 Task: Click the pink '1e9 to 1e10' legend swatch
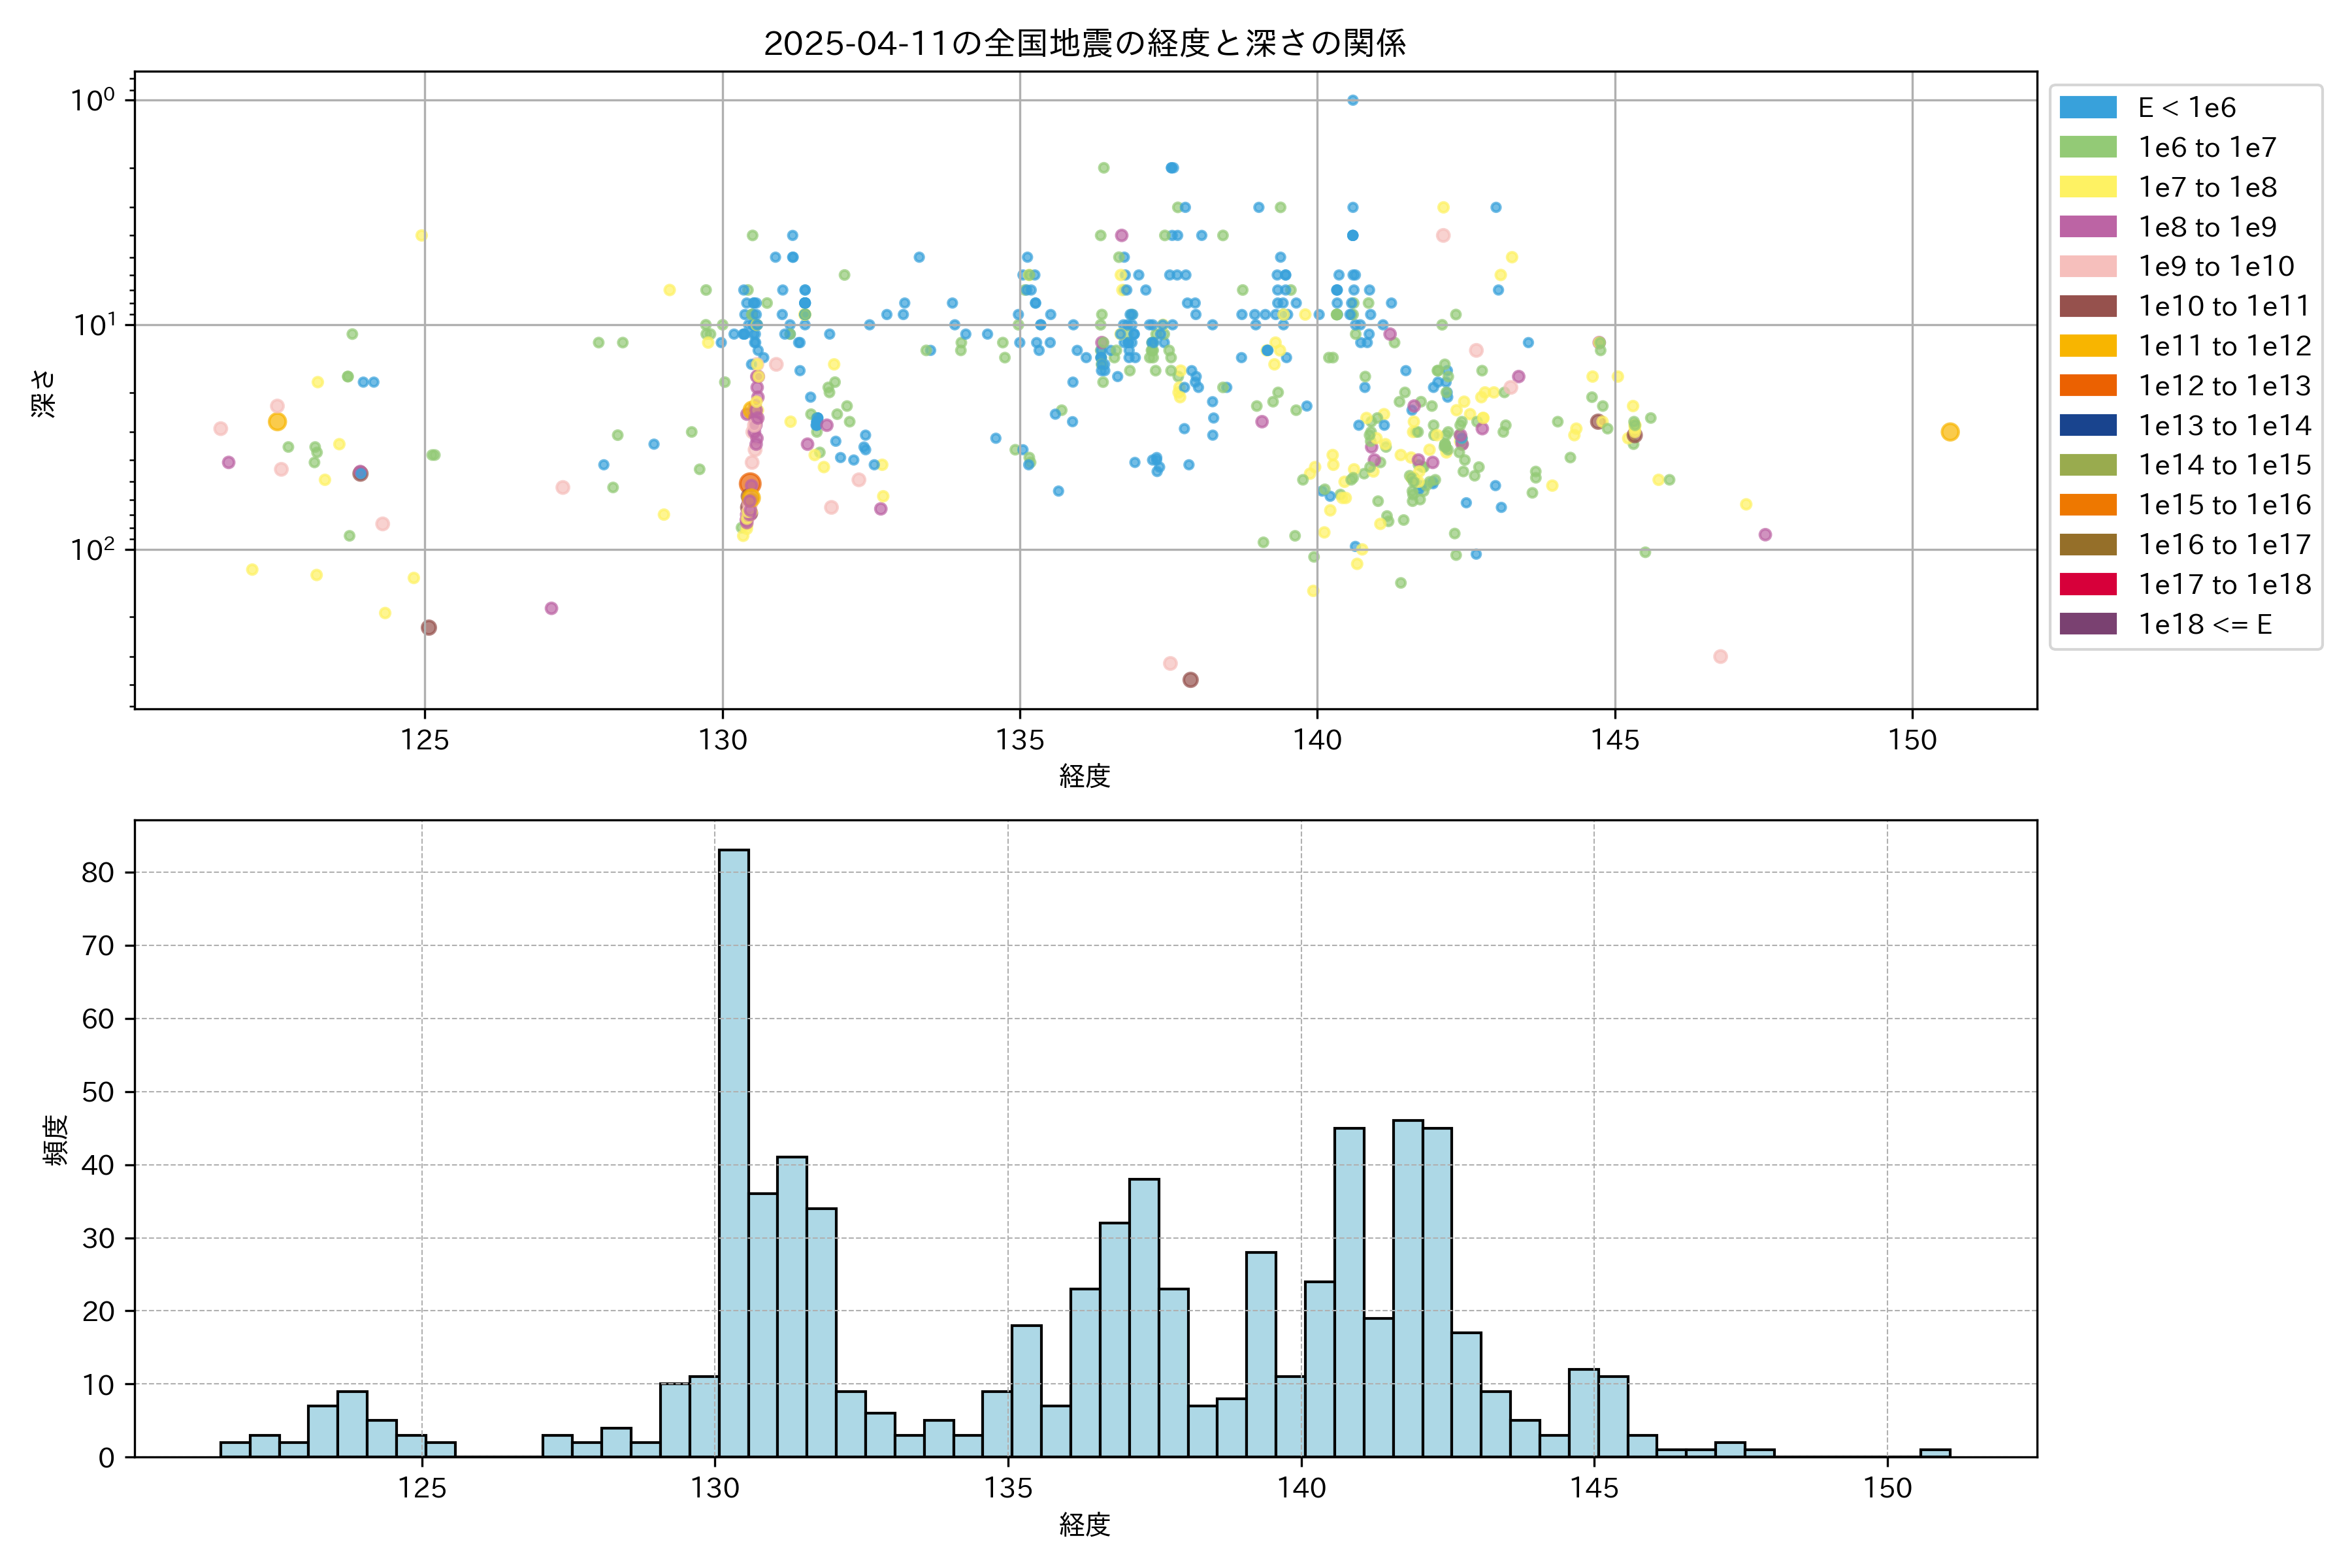2087,267
